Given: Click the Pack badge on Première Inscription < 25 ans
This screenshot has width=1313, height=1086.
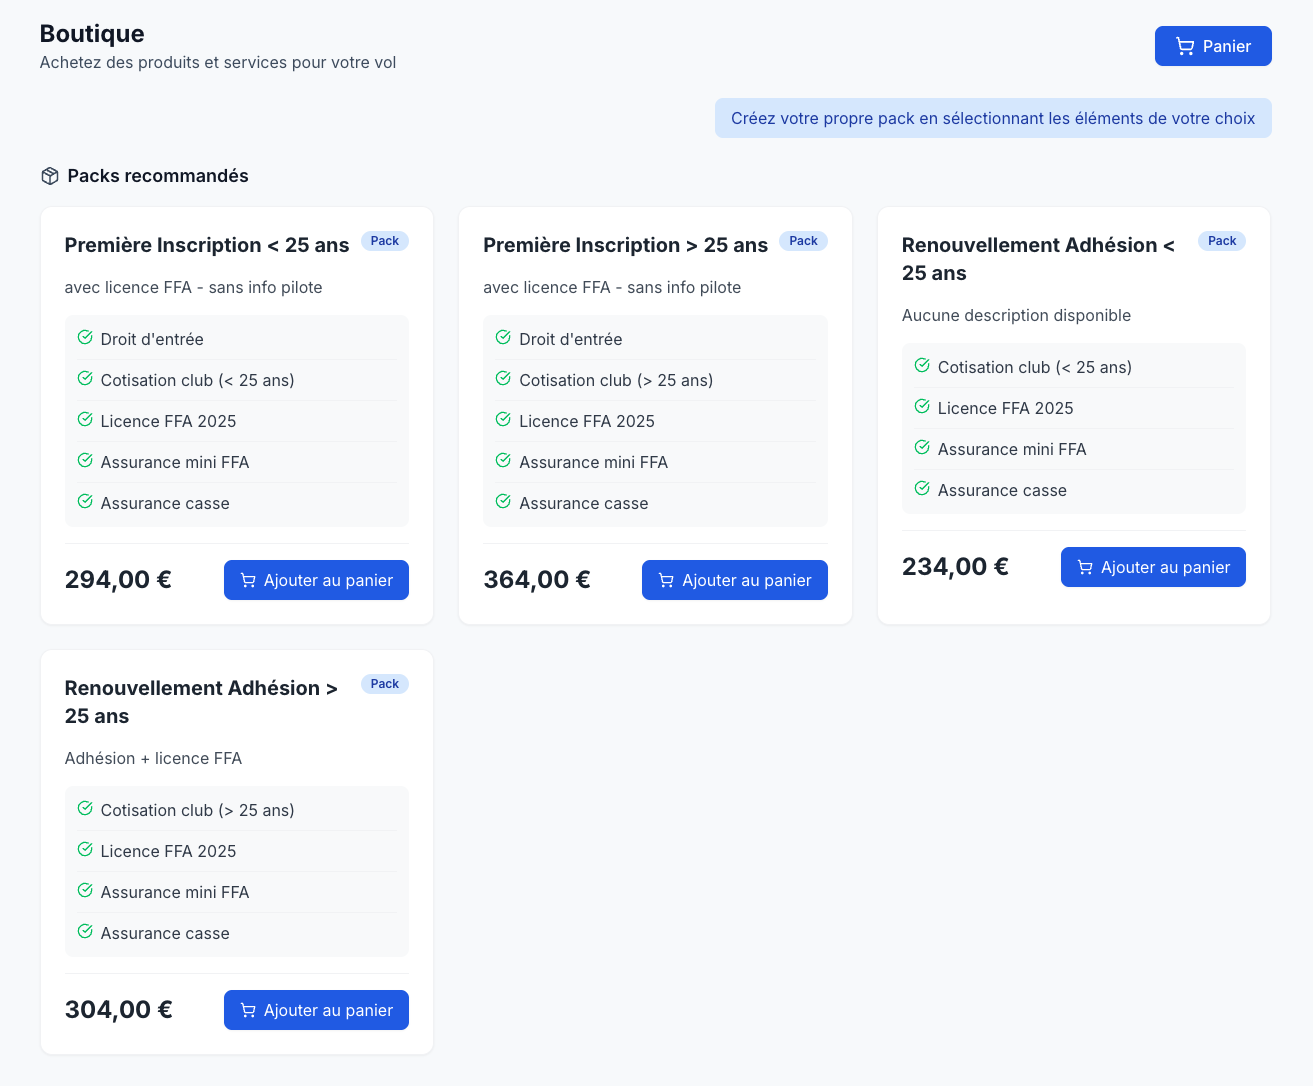Looking at the screenshot, I should [x=384, y=241].
